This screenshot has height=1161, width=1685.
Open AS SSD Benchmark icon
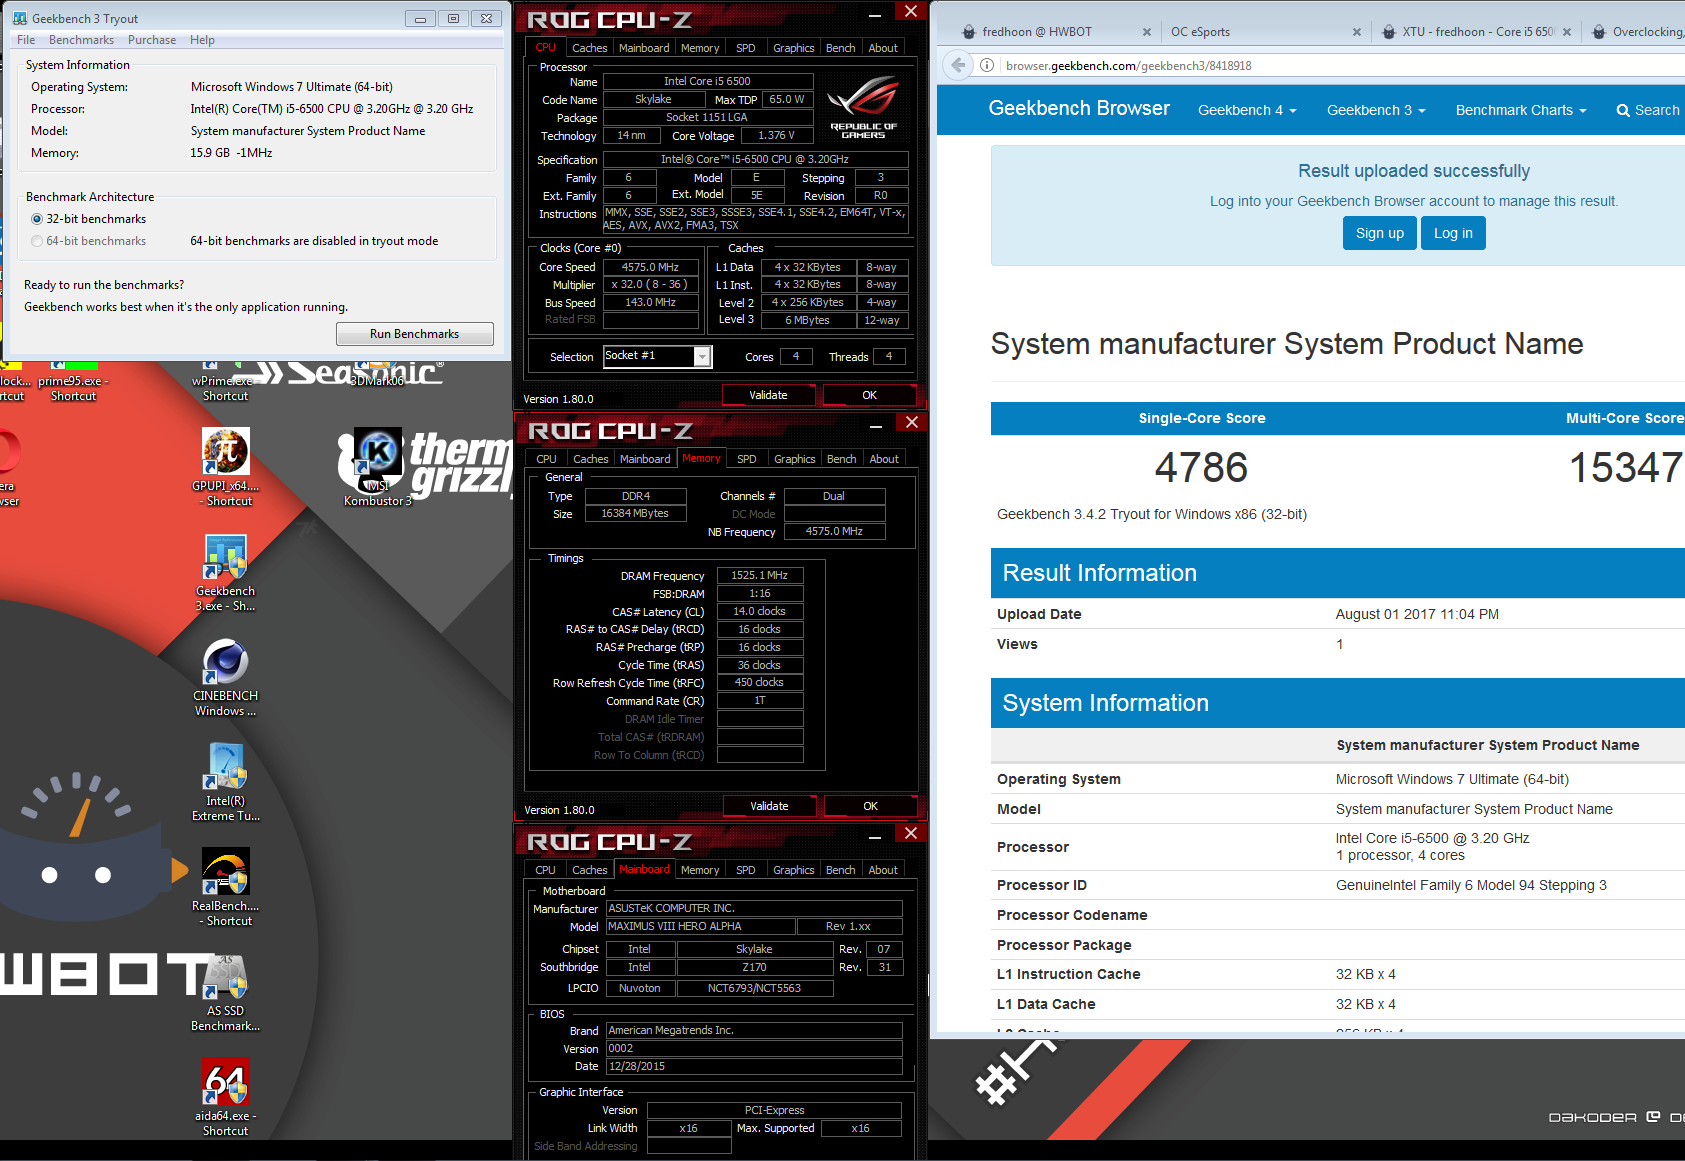tap(226, 992)
